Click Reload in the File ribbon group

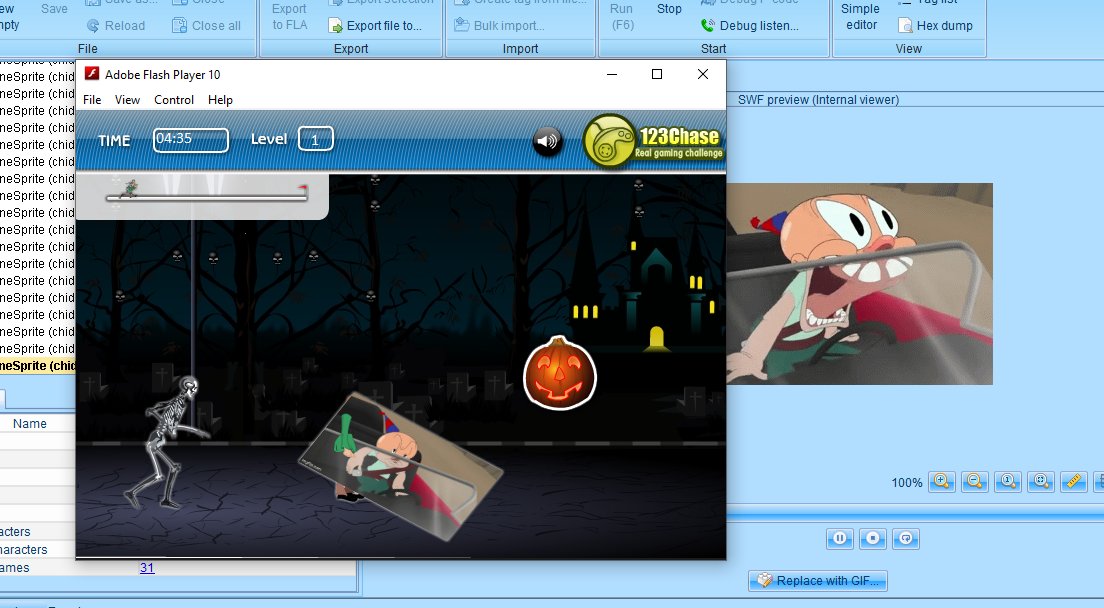[x=116, y=25]
